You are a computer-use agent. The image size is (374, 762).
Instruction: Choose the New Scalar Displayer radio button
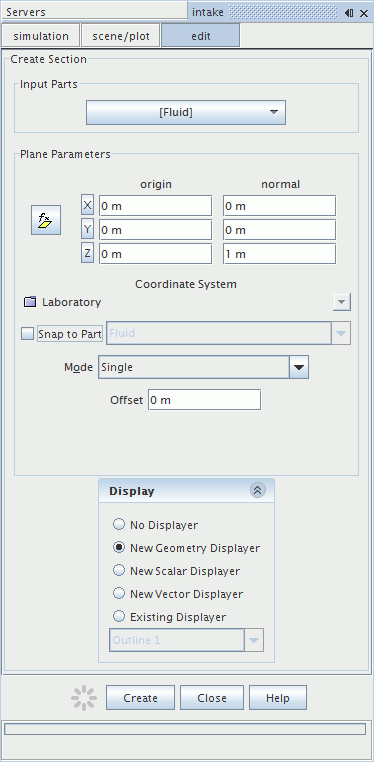[x=119, y=571]
